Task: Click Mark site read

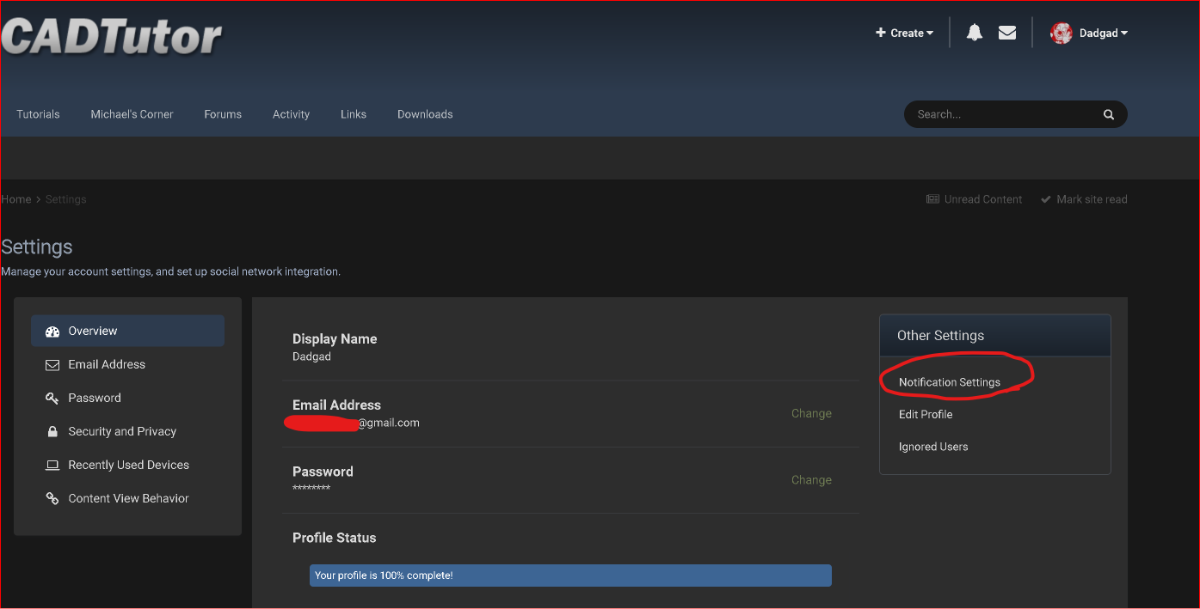Action: 1084,199
